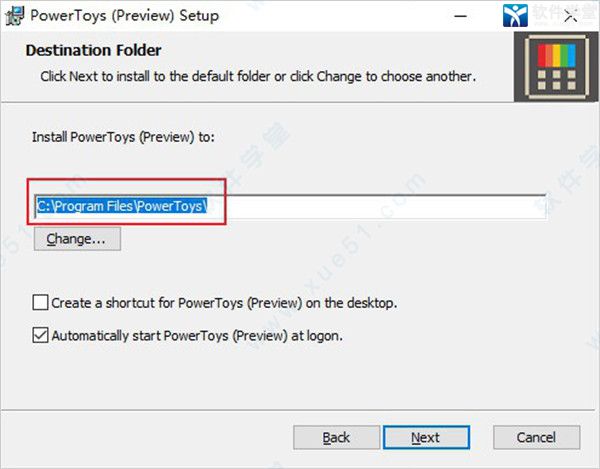Cancel the PowerToys installation

537,437
